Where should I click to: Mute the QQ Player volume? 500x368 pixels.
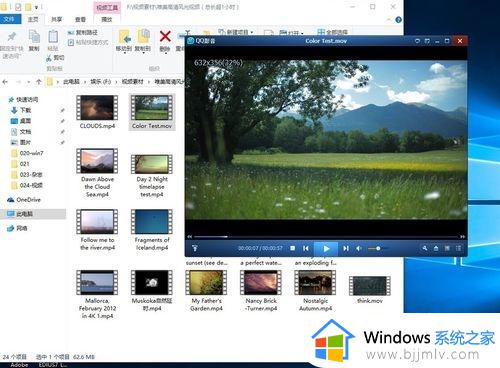pyautogui.click(x=359, y=248)
